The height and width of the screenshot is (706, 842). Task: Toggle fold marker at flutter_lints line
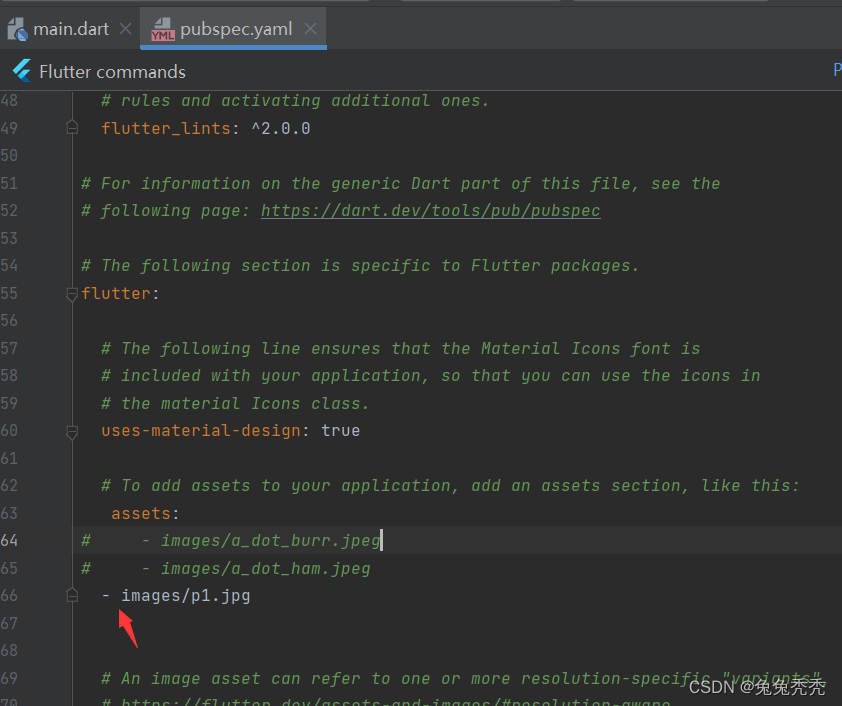(72, 128)
